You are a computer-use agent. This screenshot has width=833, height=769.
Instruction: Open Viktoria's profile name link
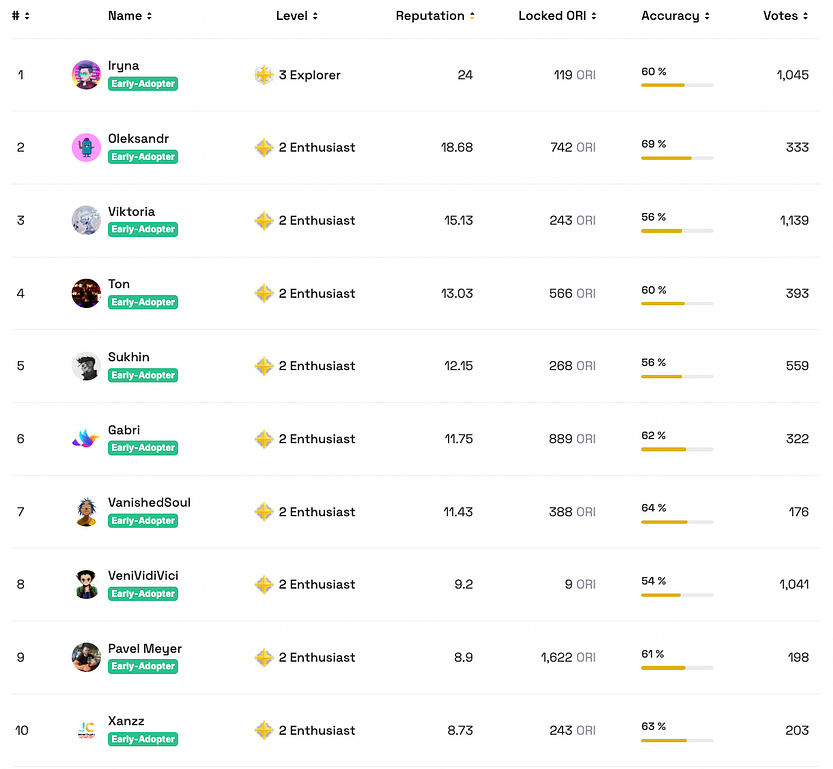pyautogui.click(x=131, y=211)
